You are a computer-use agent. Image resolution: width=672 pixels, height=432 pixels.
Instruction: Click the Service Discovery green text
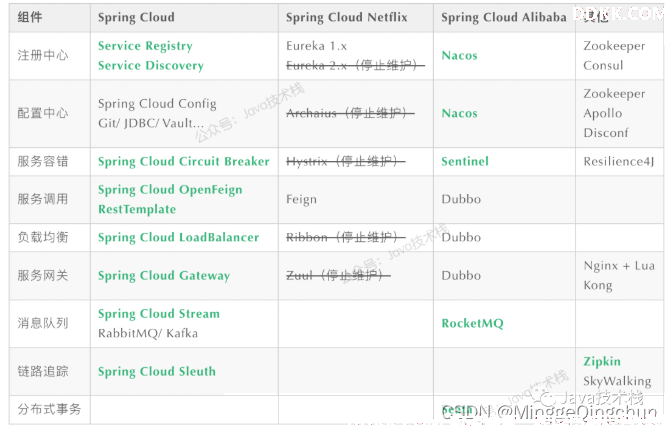151,66
